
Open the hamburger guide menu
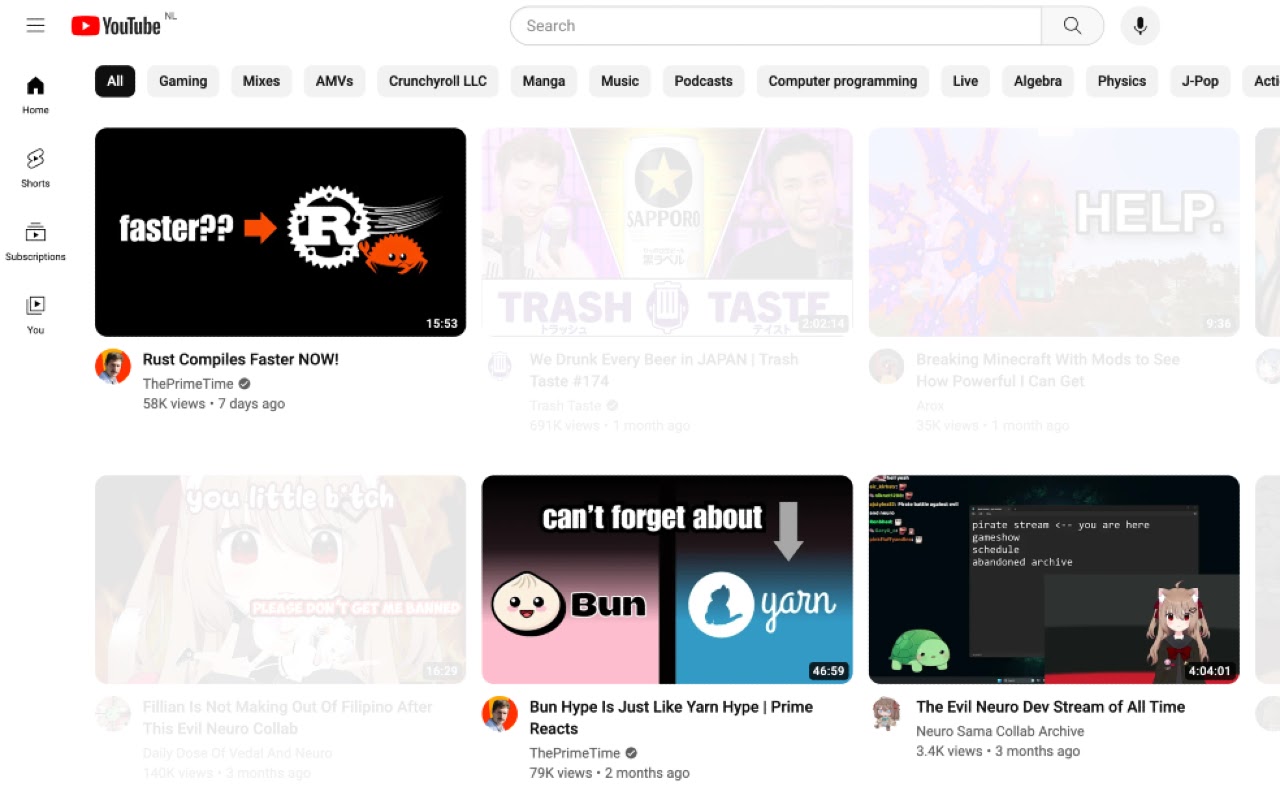(x=36, y=26)
